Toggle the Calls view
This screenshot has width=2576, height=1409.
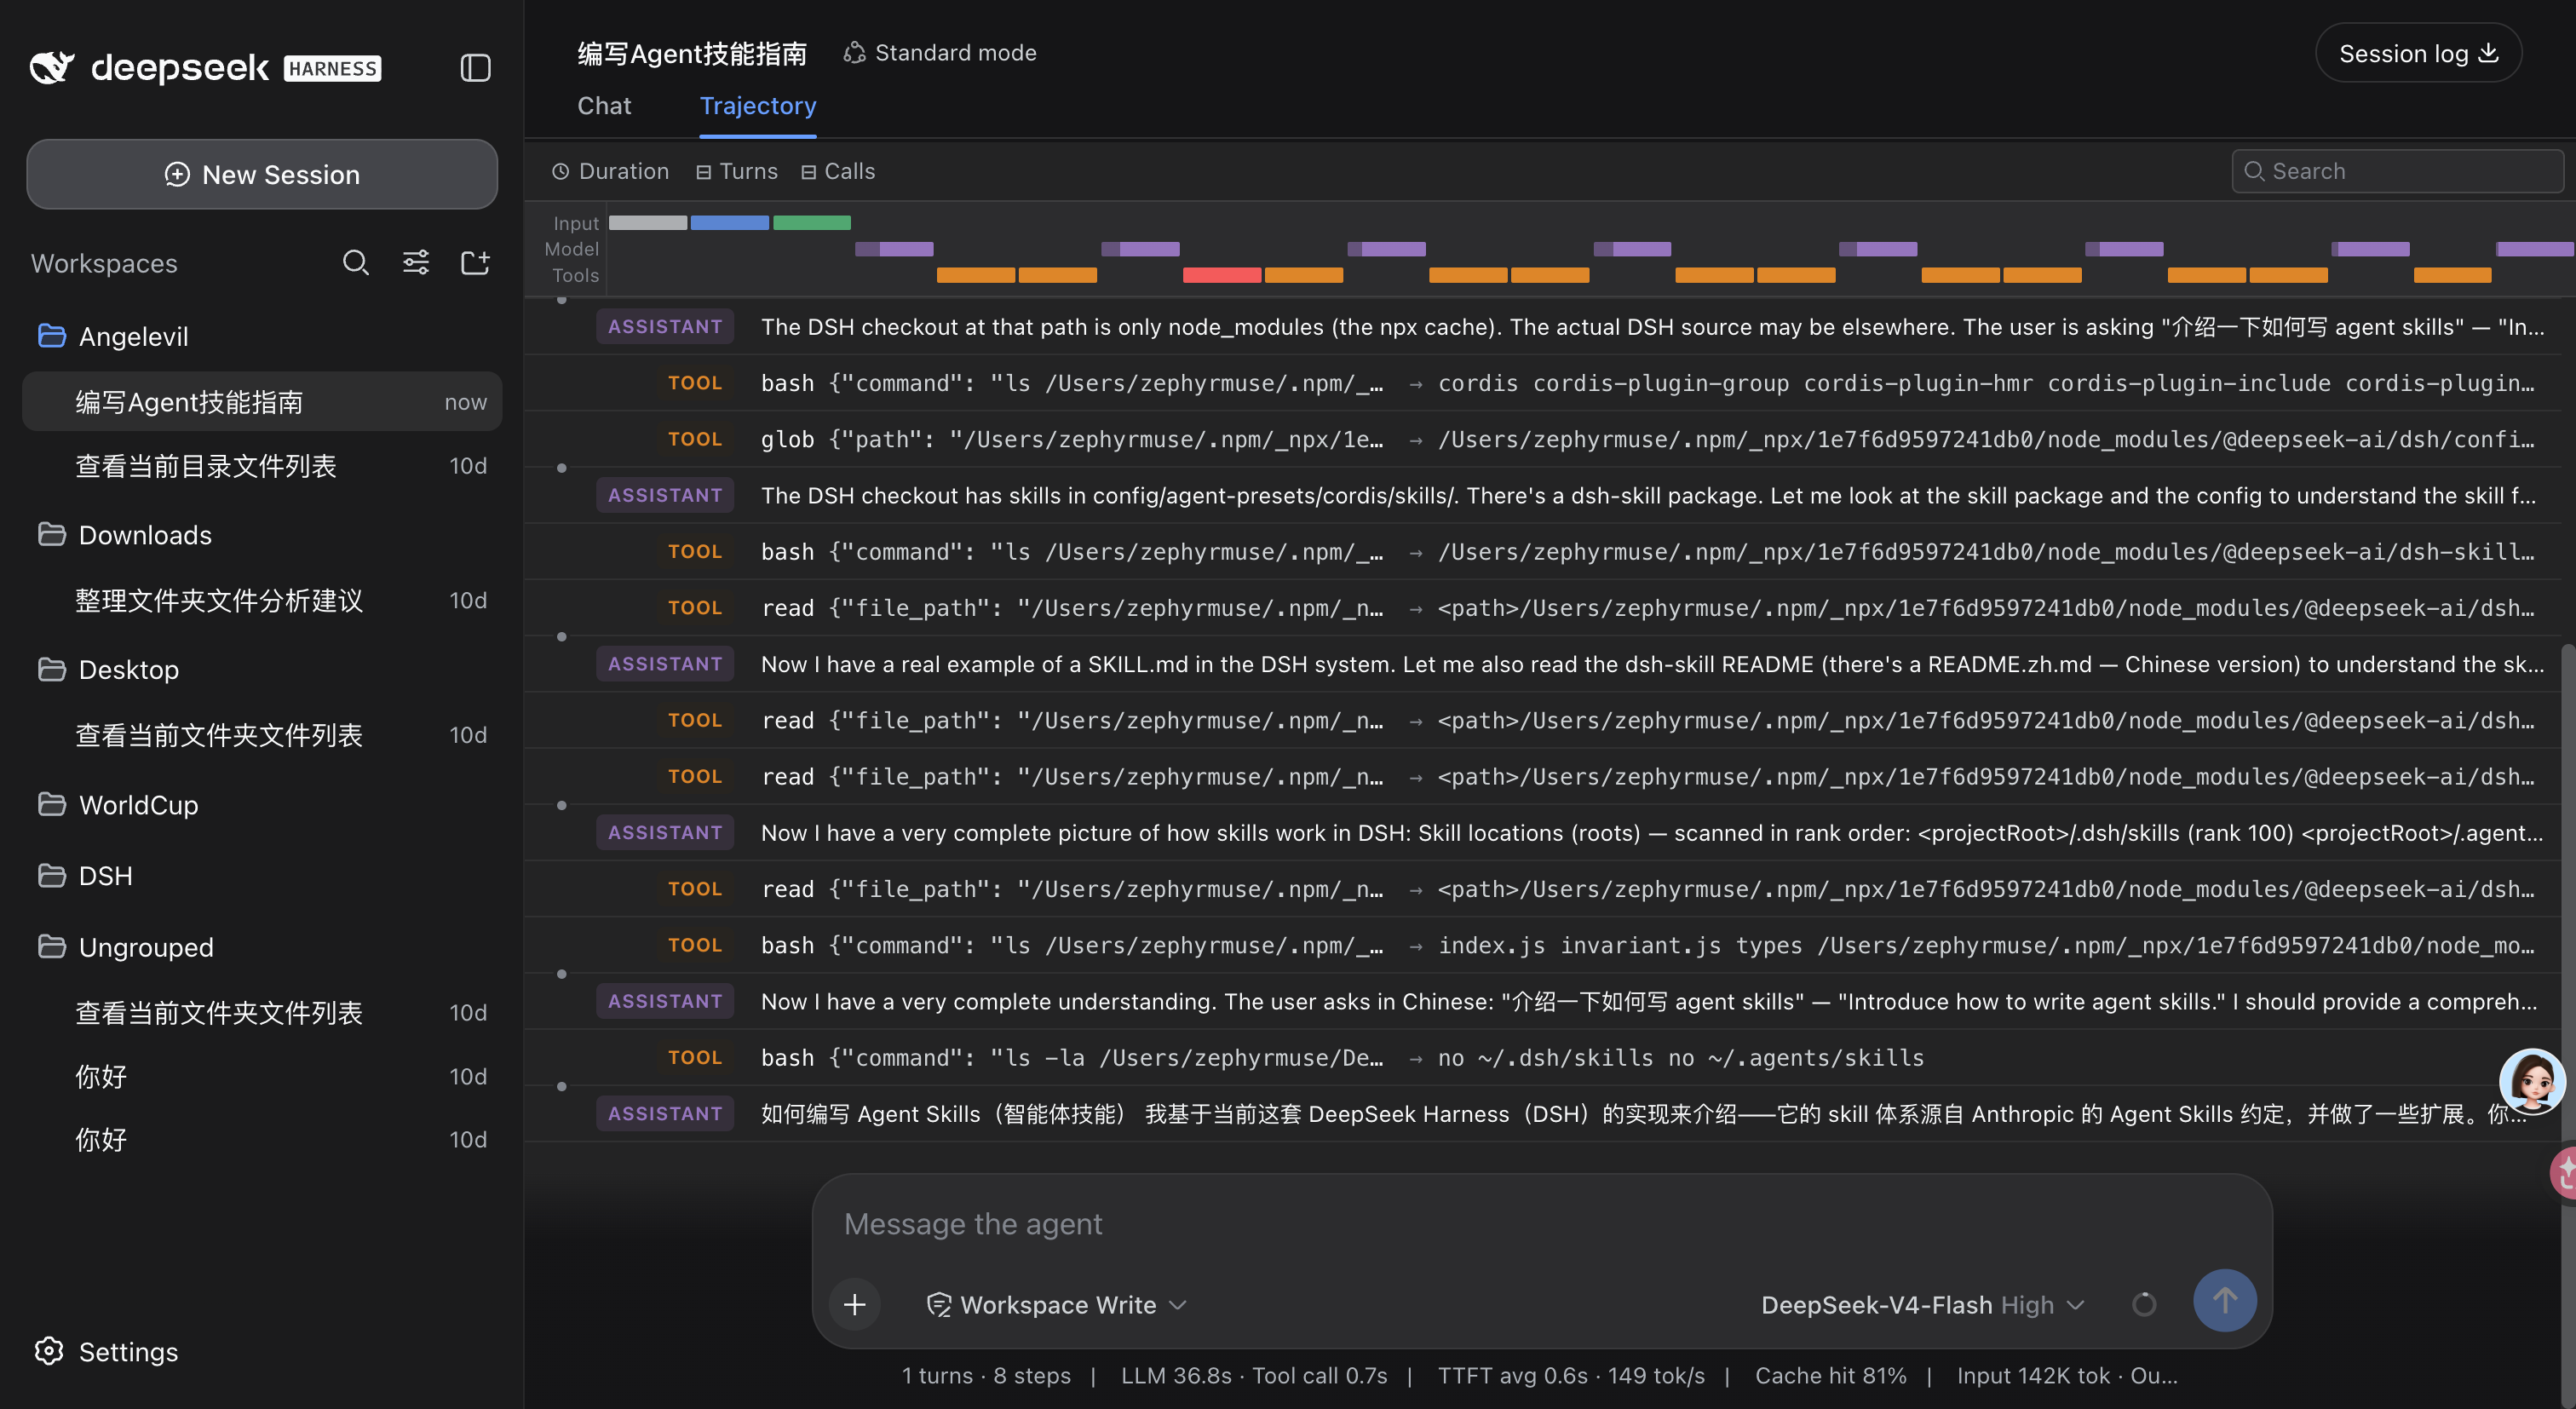[838, 172]
